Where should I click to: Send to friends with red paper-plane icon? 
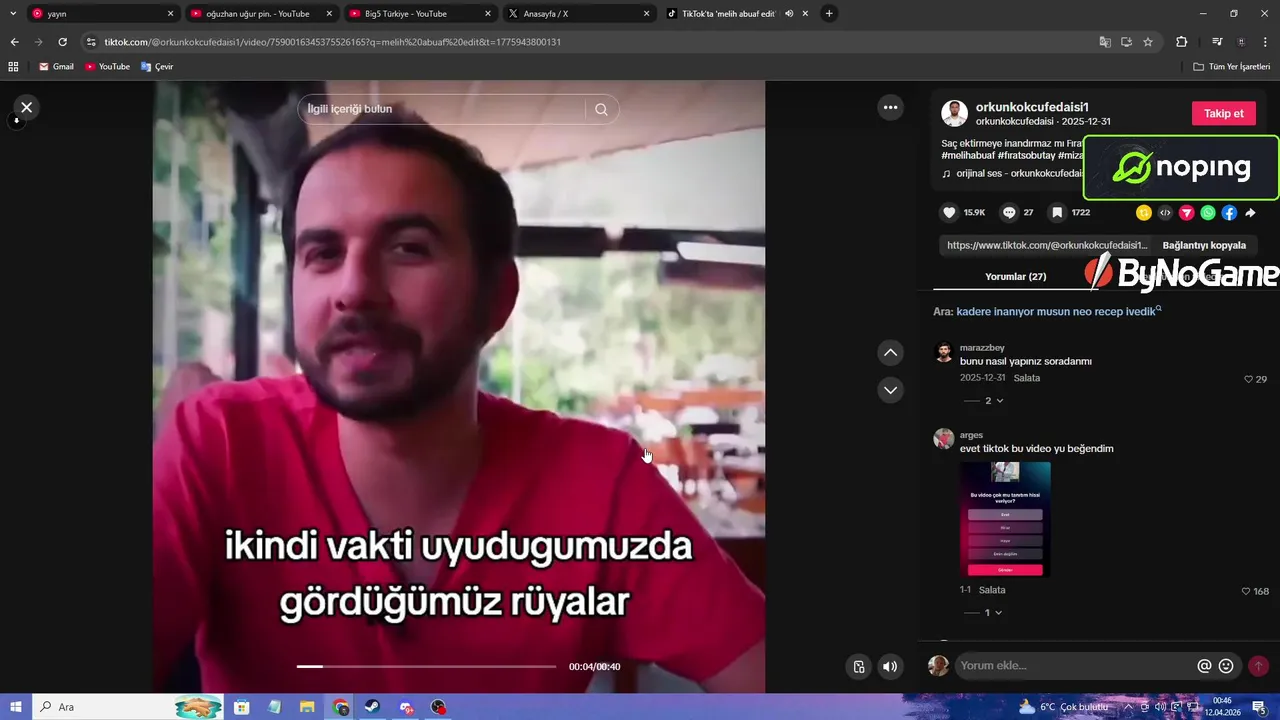[1187, 212]
